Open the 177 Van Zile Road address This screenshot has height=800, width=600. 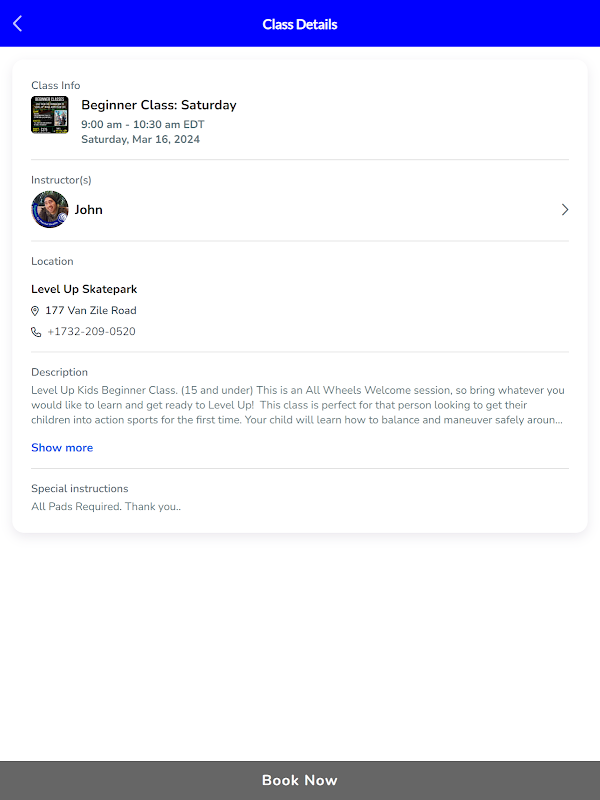click(91, 310)
